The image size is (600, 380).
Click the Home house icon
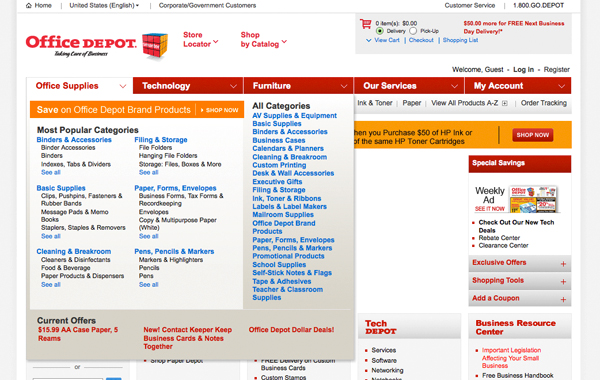pos(29,5)
